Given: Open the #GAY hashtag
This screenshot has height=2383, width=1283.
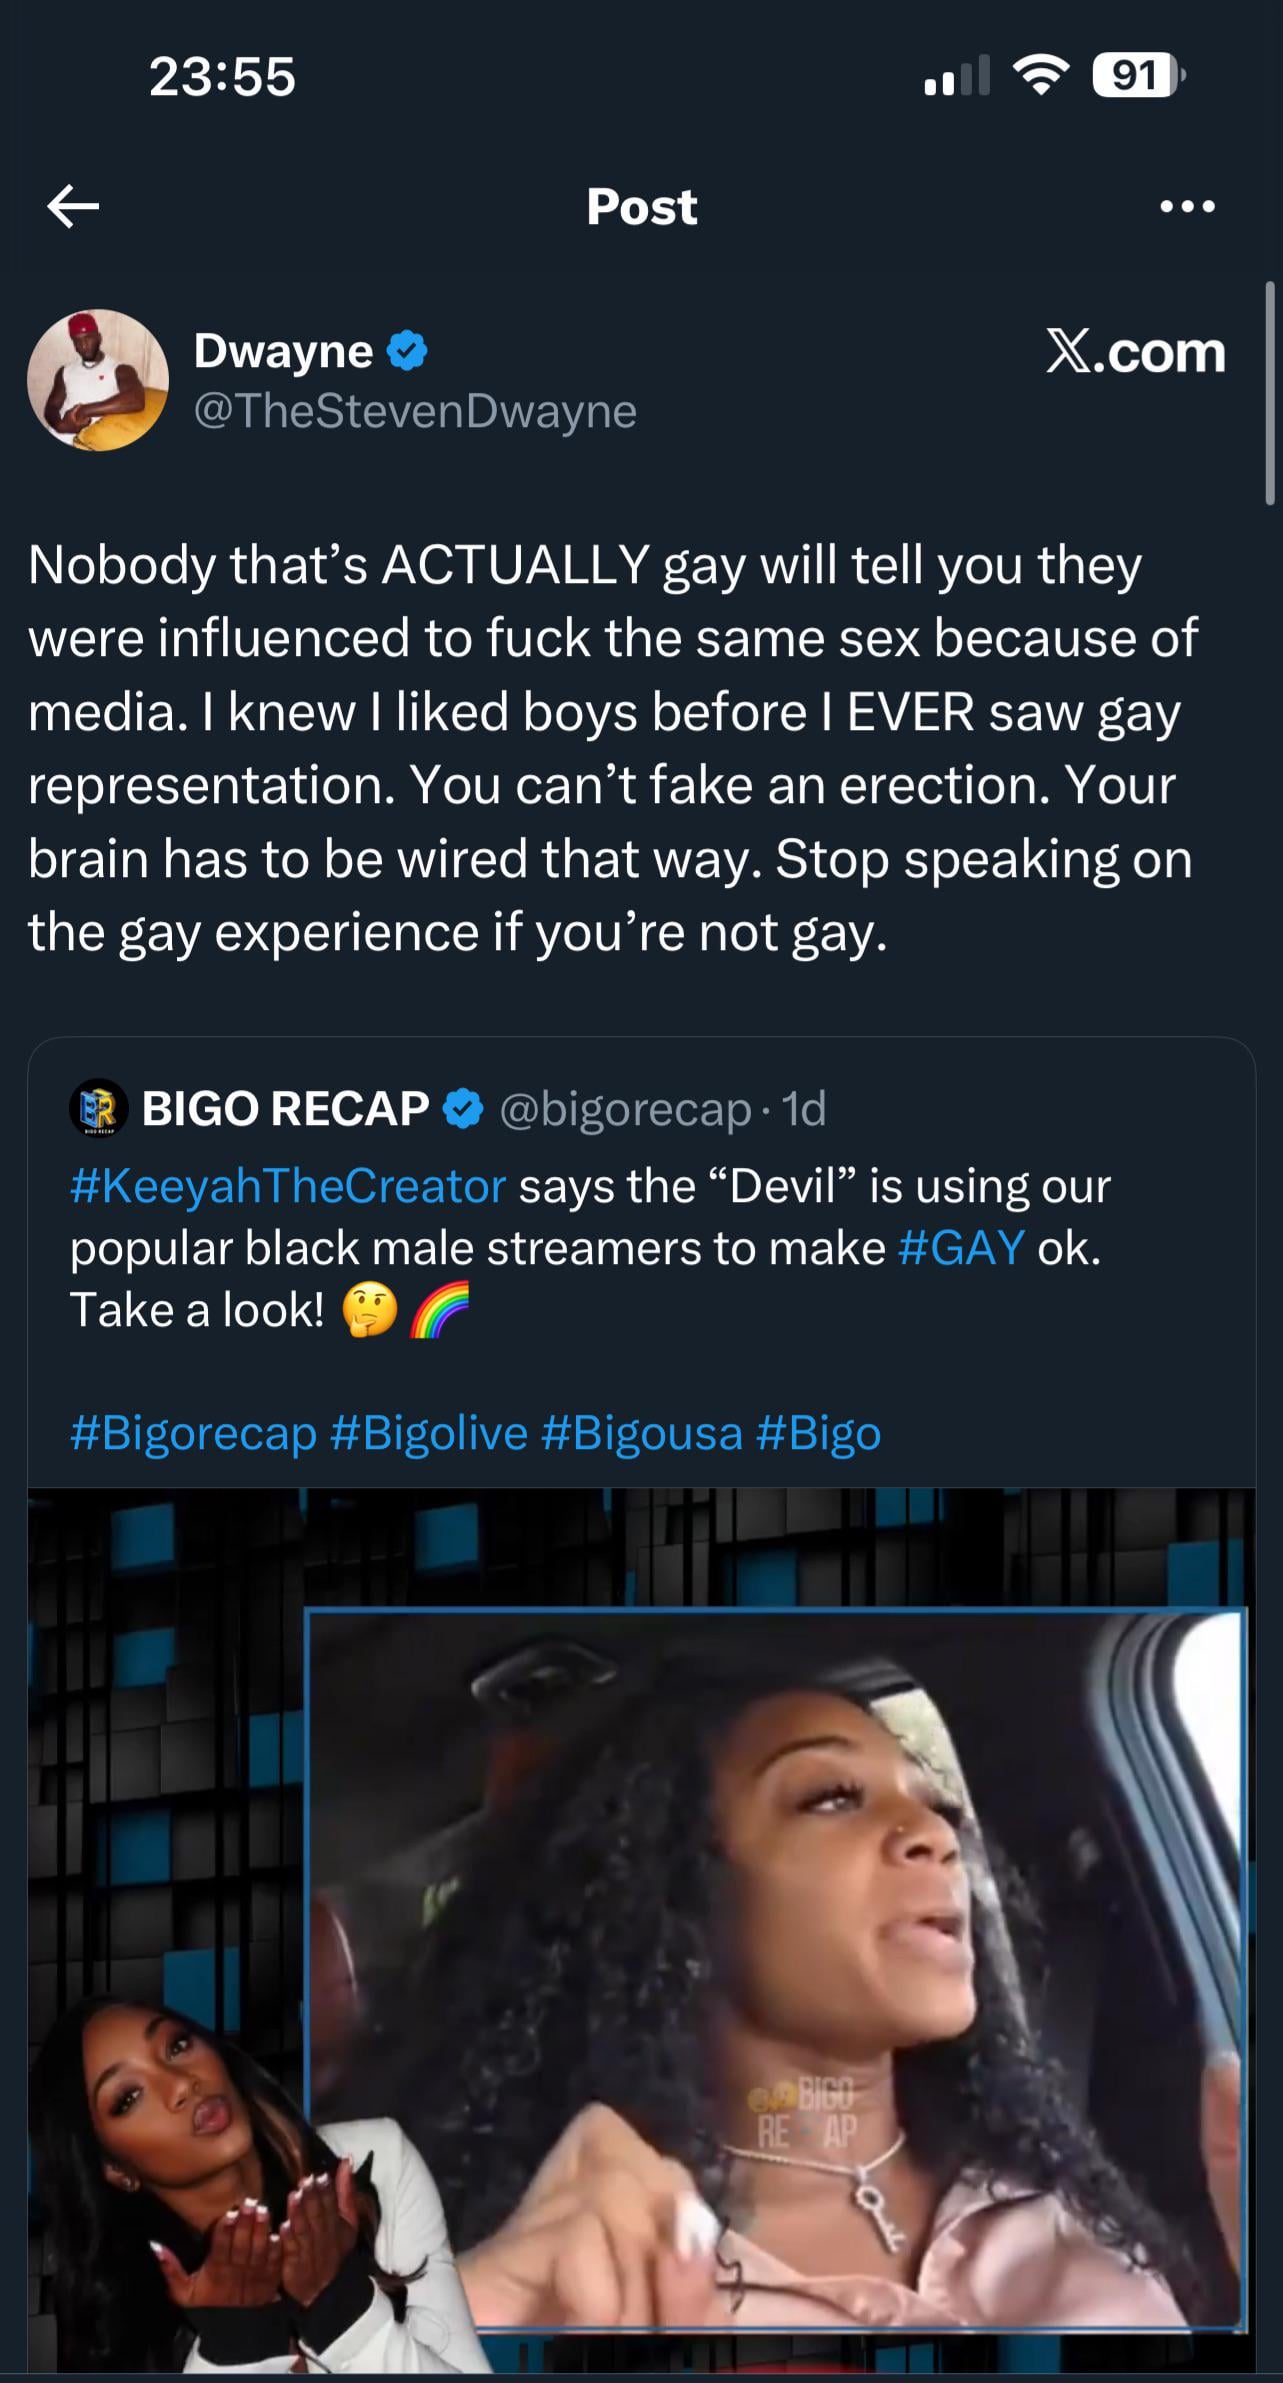Looking at the screenshot, I should 961,1248.
